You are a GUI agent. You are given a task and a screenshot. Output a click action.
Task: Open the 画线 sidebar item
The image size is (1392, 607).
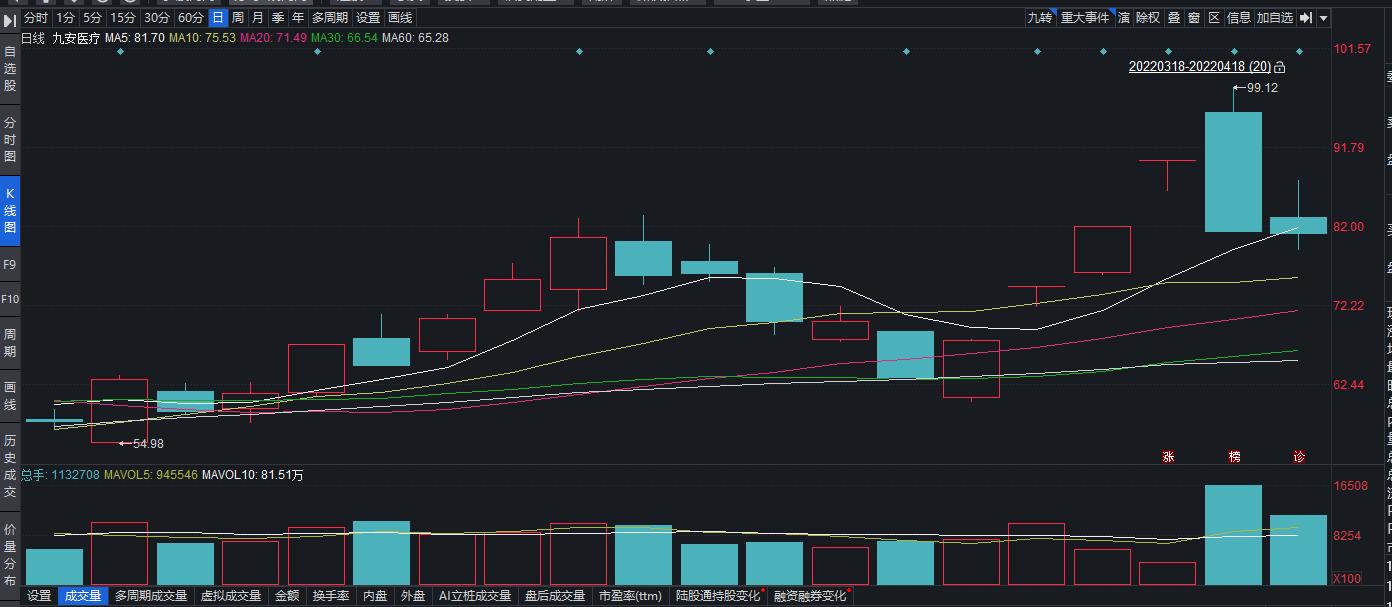coord(10,395)
